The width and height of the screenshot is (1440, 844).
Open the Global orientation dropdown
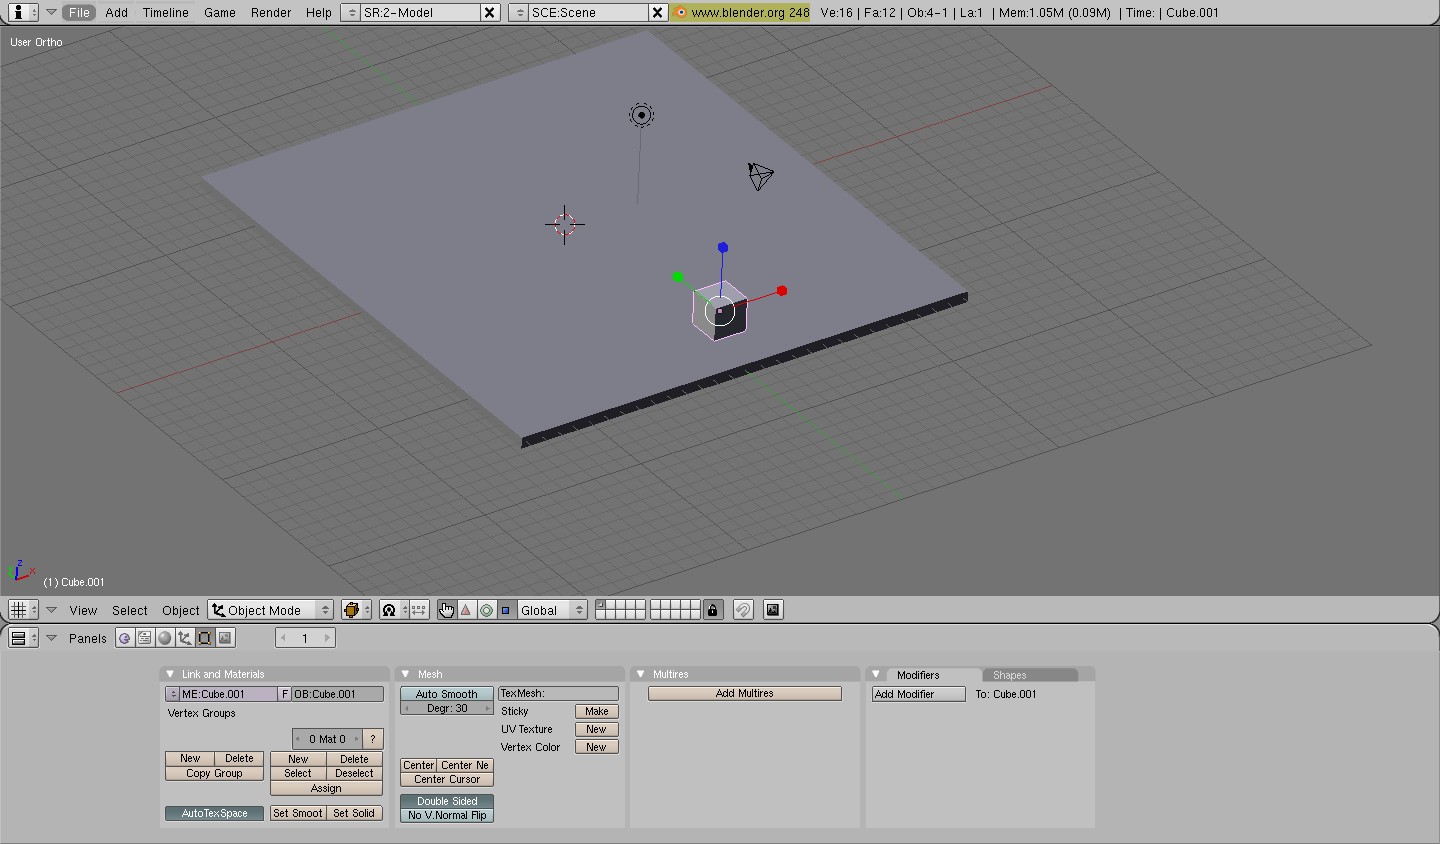(x=551, y=610)
